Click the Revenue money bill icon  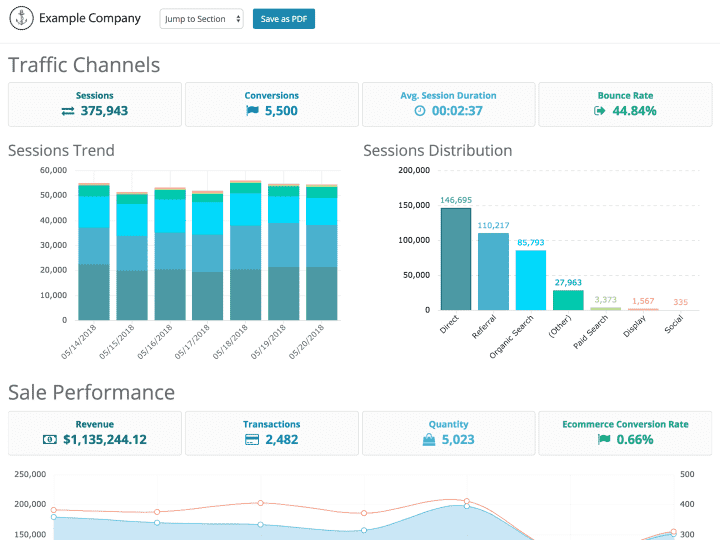tap(50, 440)
